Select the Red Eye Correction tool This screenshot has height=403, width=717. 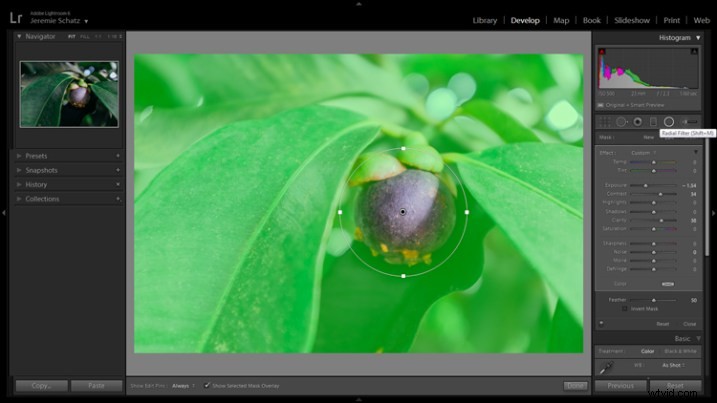pyautogui.click(x=637, y=122)
